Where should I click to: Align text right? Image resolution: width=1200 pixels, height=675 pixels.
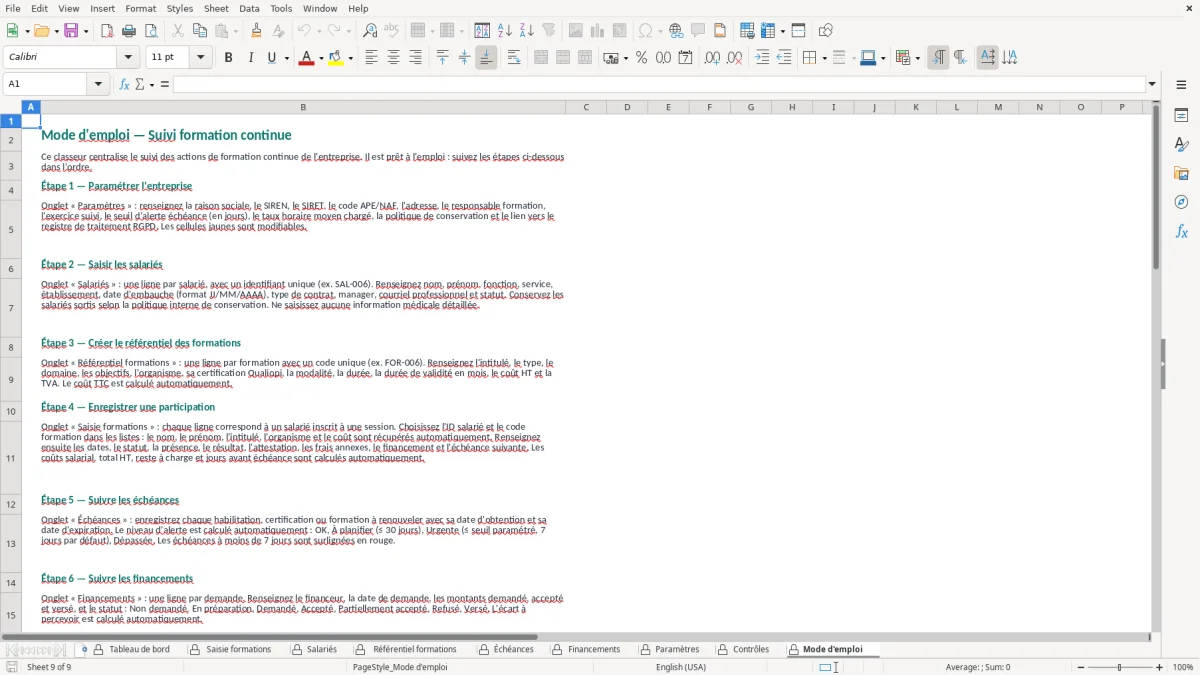click(x=415, y=58)
